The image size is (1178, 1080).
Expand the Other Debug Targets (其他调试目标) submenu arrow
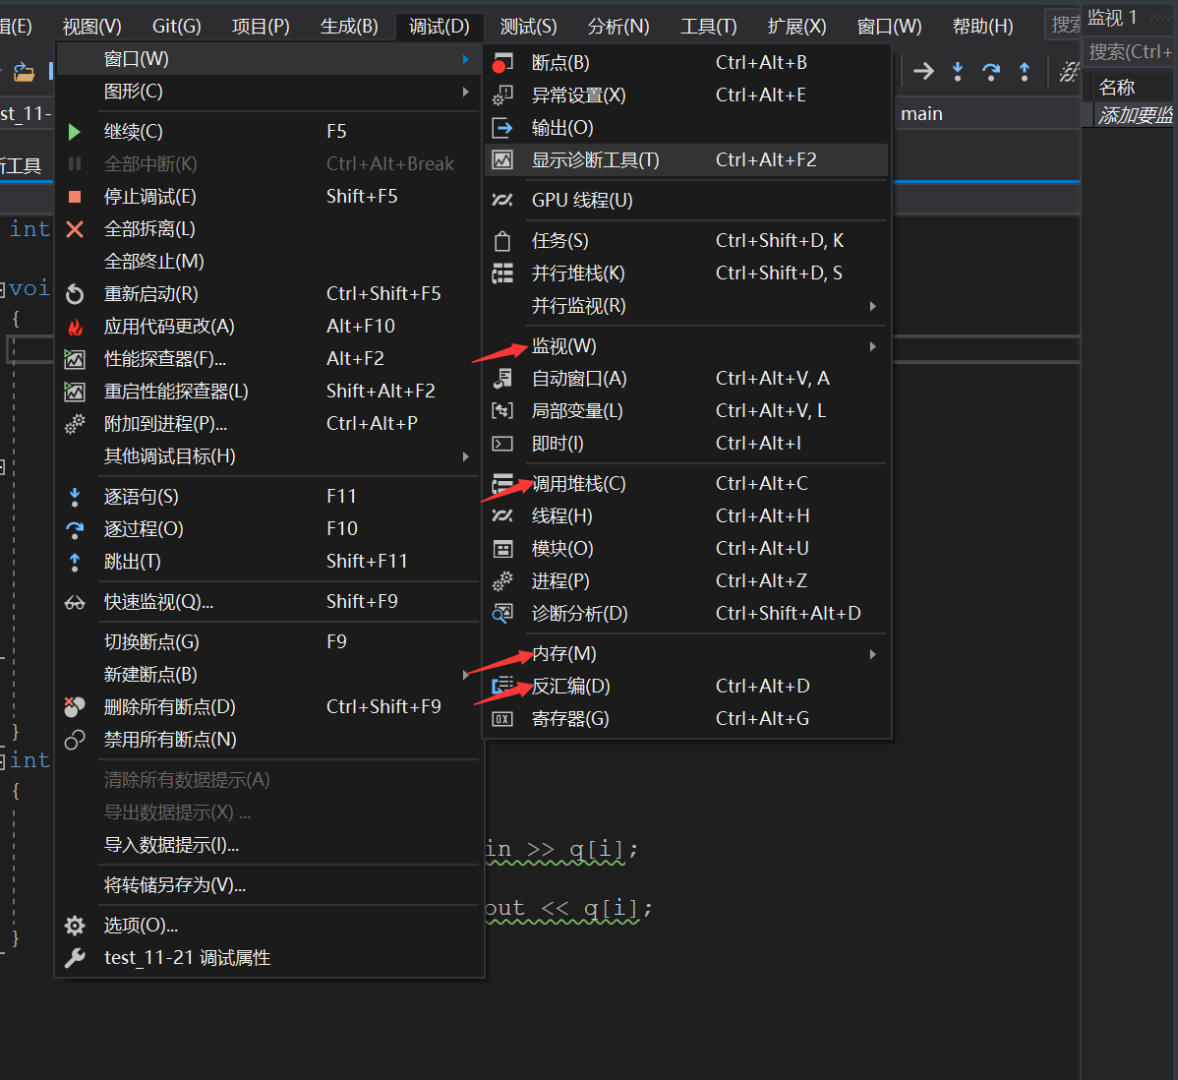click(466, 457)
